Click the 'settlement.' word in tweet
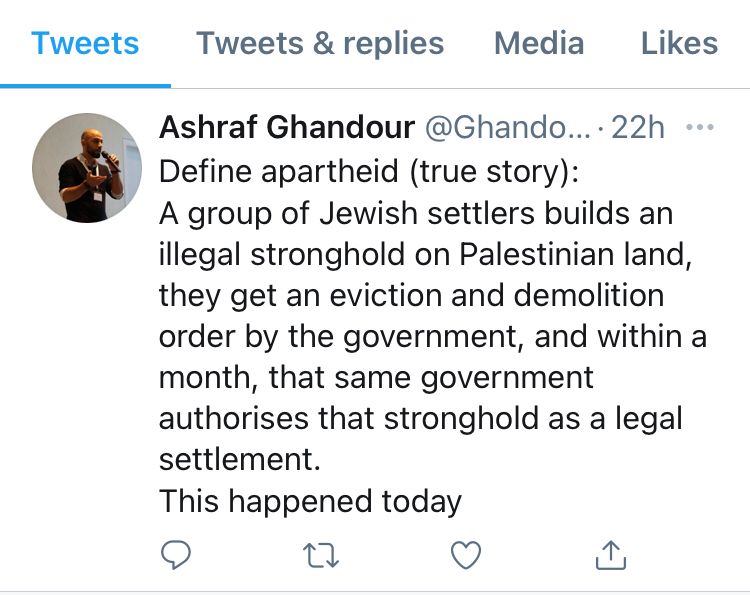The image size is (750, 595). tap(240, 459)
